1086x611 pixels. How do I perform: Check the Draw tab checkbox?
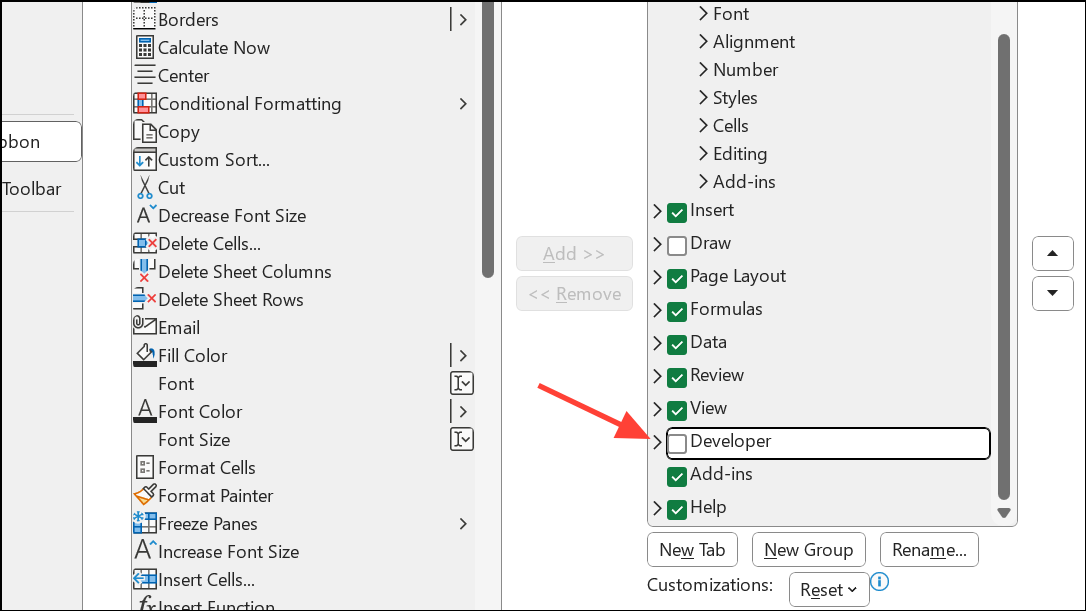coord(677,244)
